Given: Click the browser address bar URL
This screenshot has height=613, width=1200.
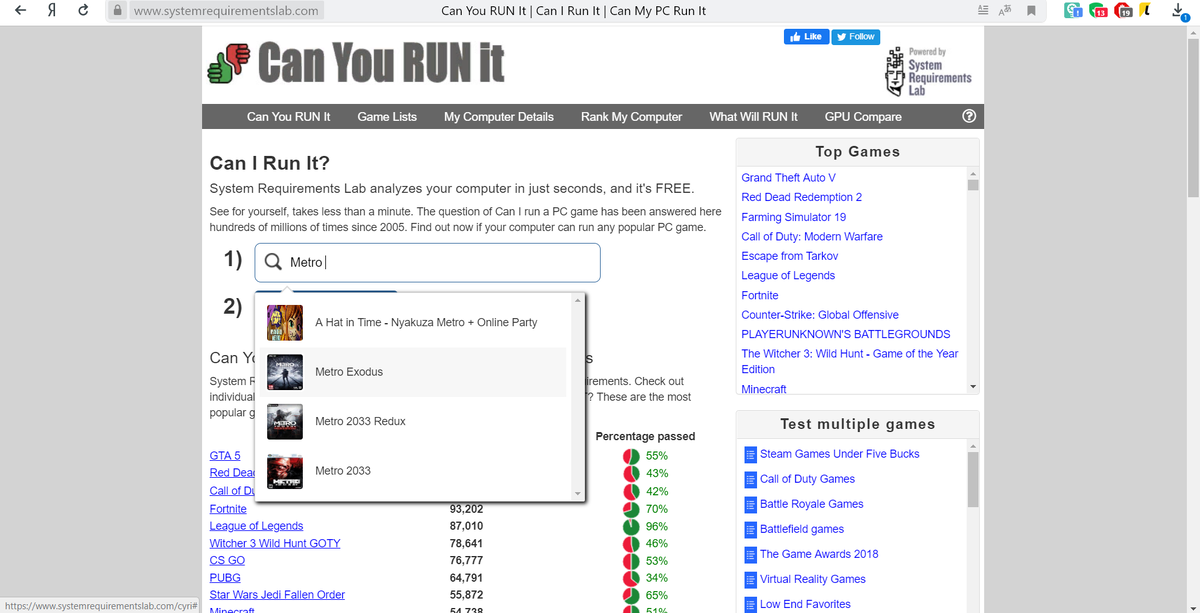Looking at the screenshot, I should (225, 11).
